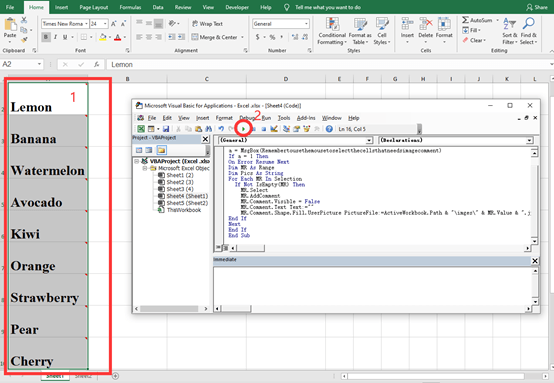This screenshot has height=383, width=554.
Task: Open the font size dropdown showing 24
Action: pyautogui.click(x=105, y=24)
